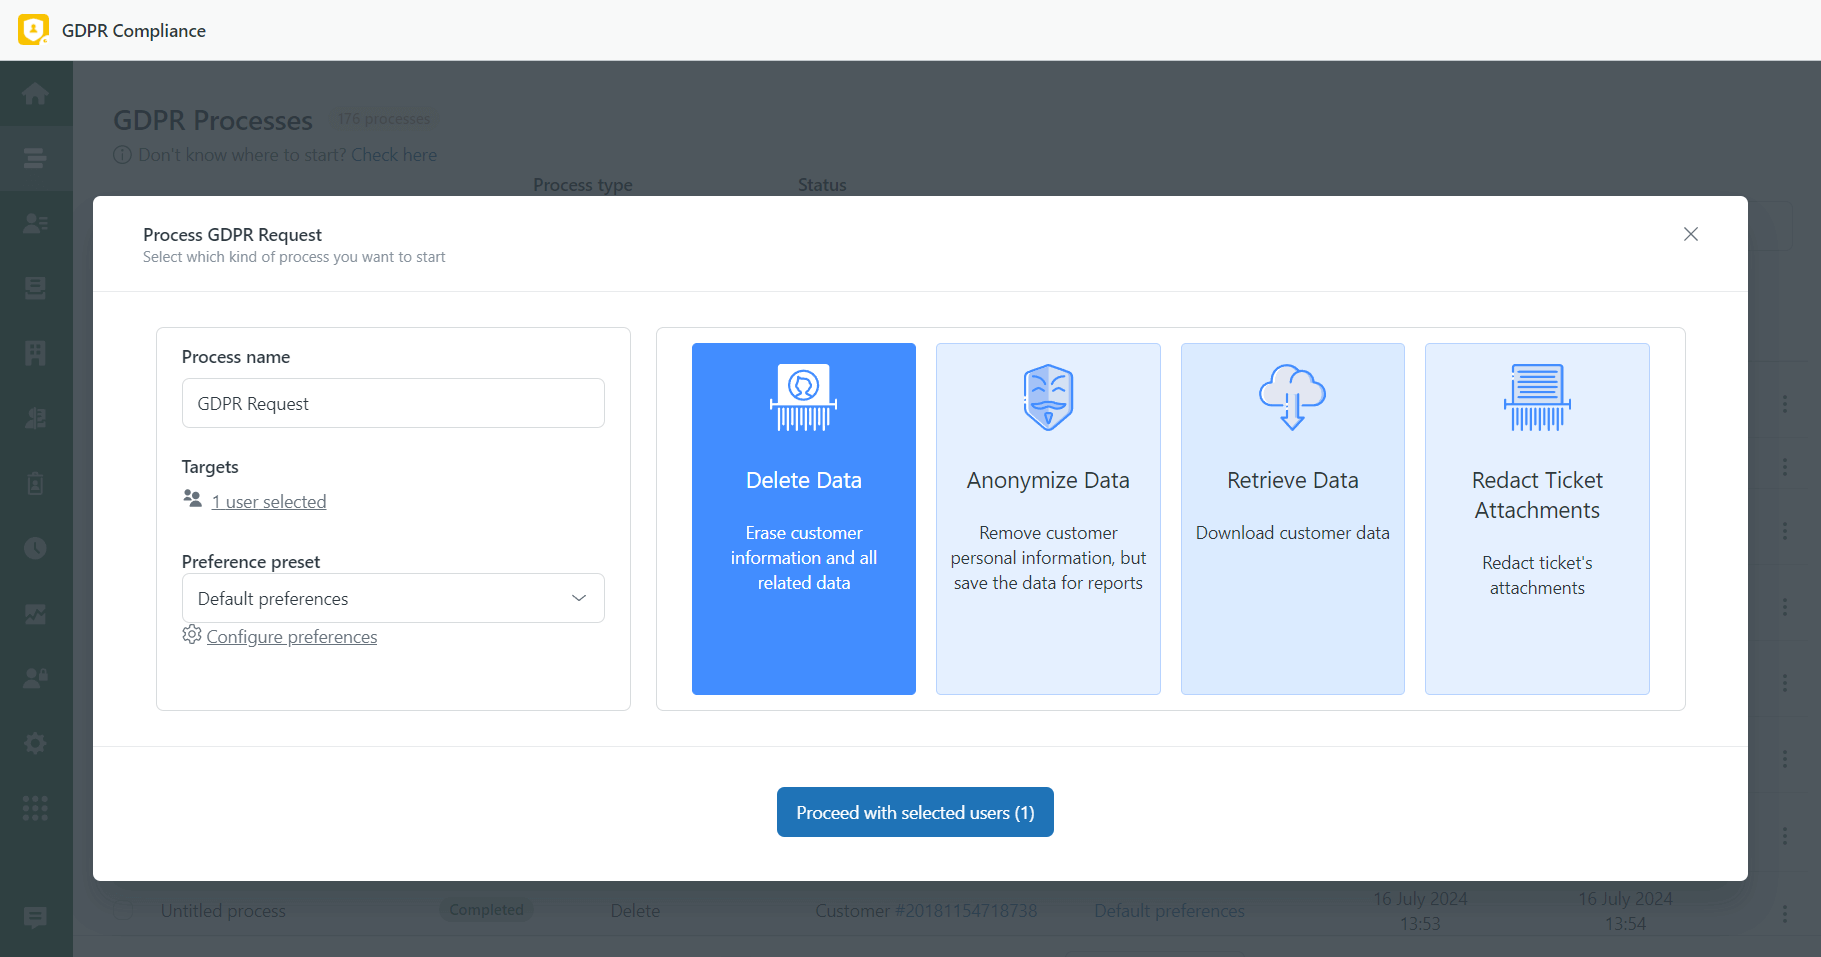Click the Delete type cell in Untitled process row

(636, 911)
